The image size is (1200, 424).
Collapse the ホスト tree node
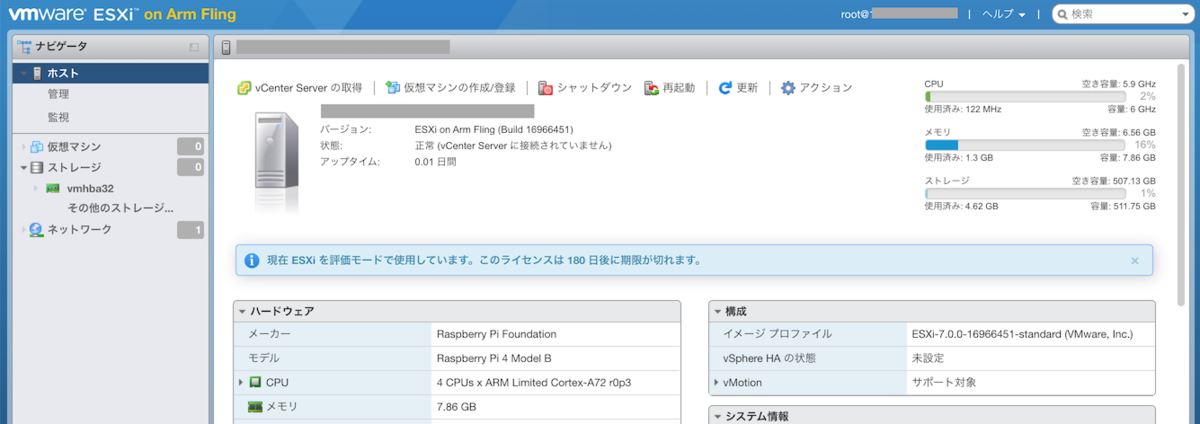(24, 73)
